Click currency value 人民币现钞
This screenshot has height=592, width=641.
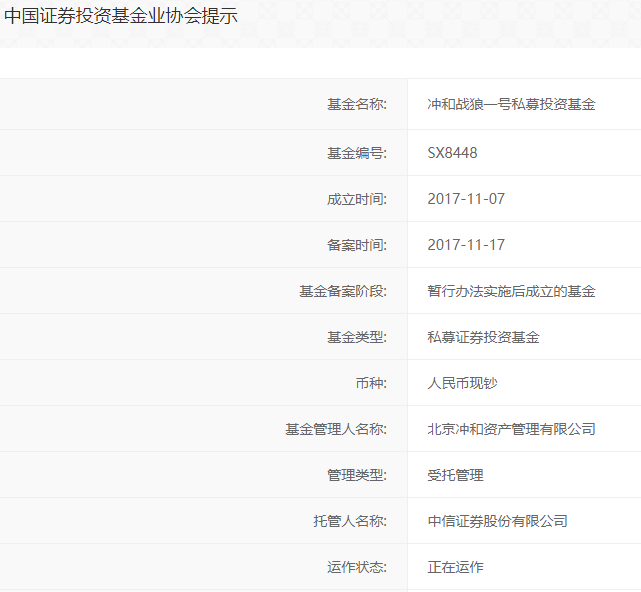(x=462, y=383)
